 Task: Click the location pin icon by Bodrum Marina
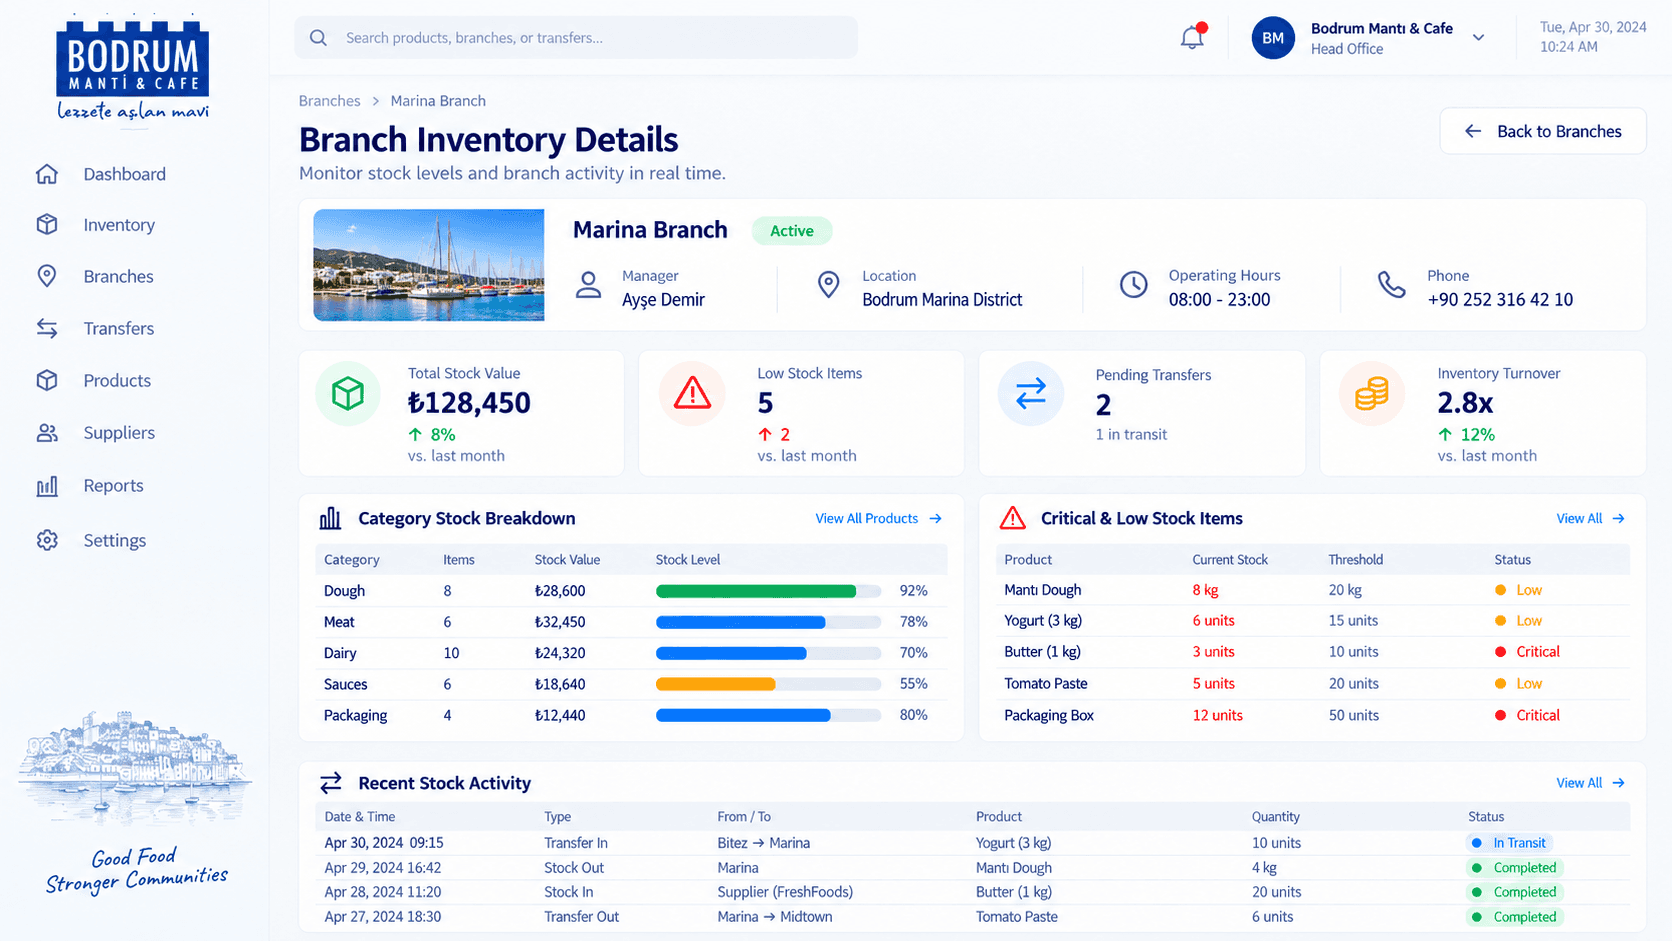click(828, 285)
